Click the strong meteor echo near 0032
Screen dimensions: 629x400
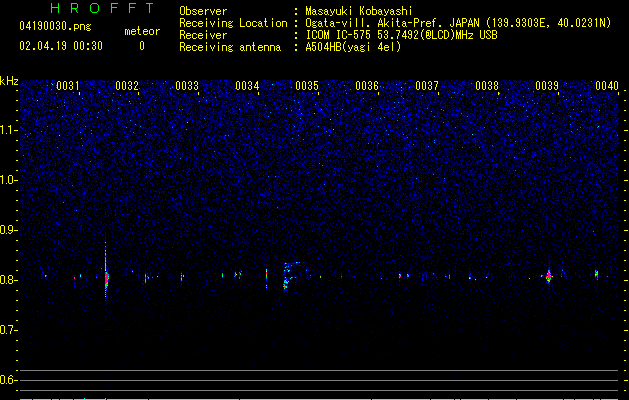106,278
